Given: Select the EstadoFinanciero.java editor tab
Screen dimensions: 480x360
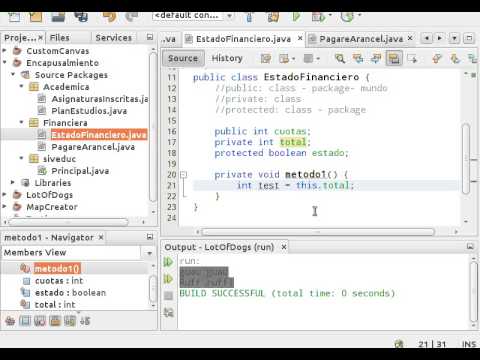Looking at the screenshot, I should pyautogui.click(x=243, y=39).
